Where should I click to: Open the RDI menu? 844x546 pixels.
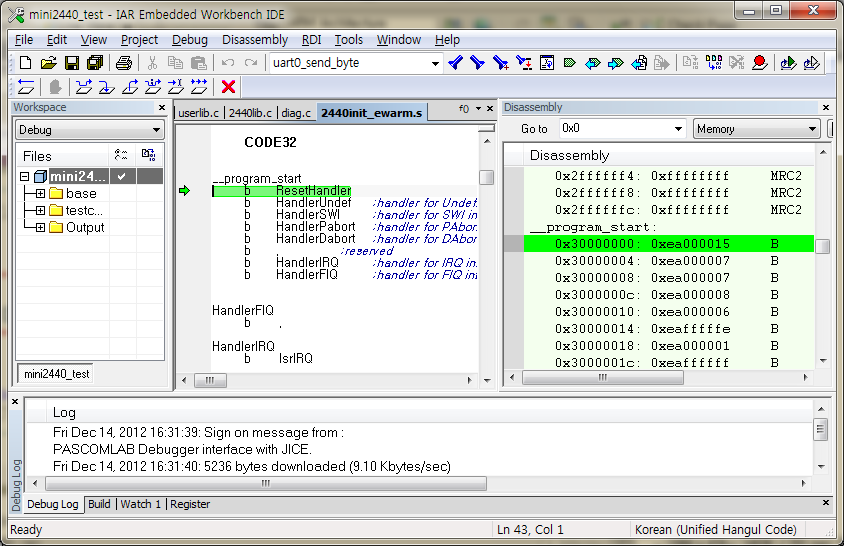coord(311,40)
